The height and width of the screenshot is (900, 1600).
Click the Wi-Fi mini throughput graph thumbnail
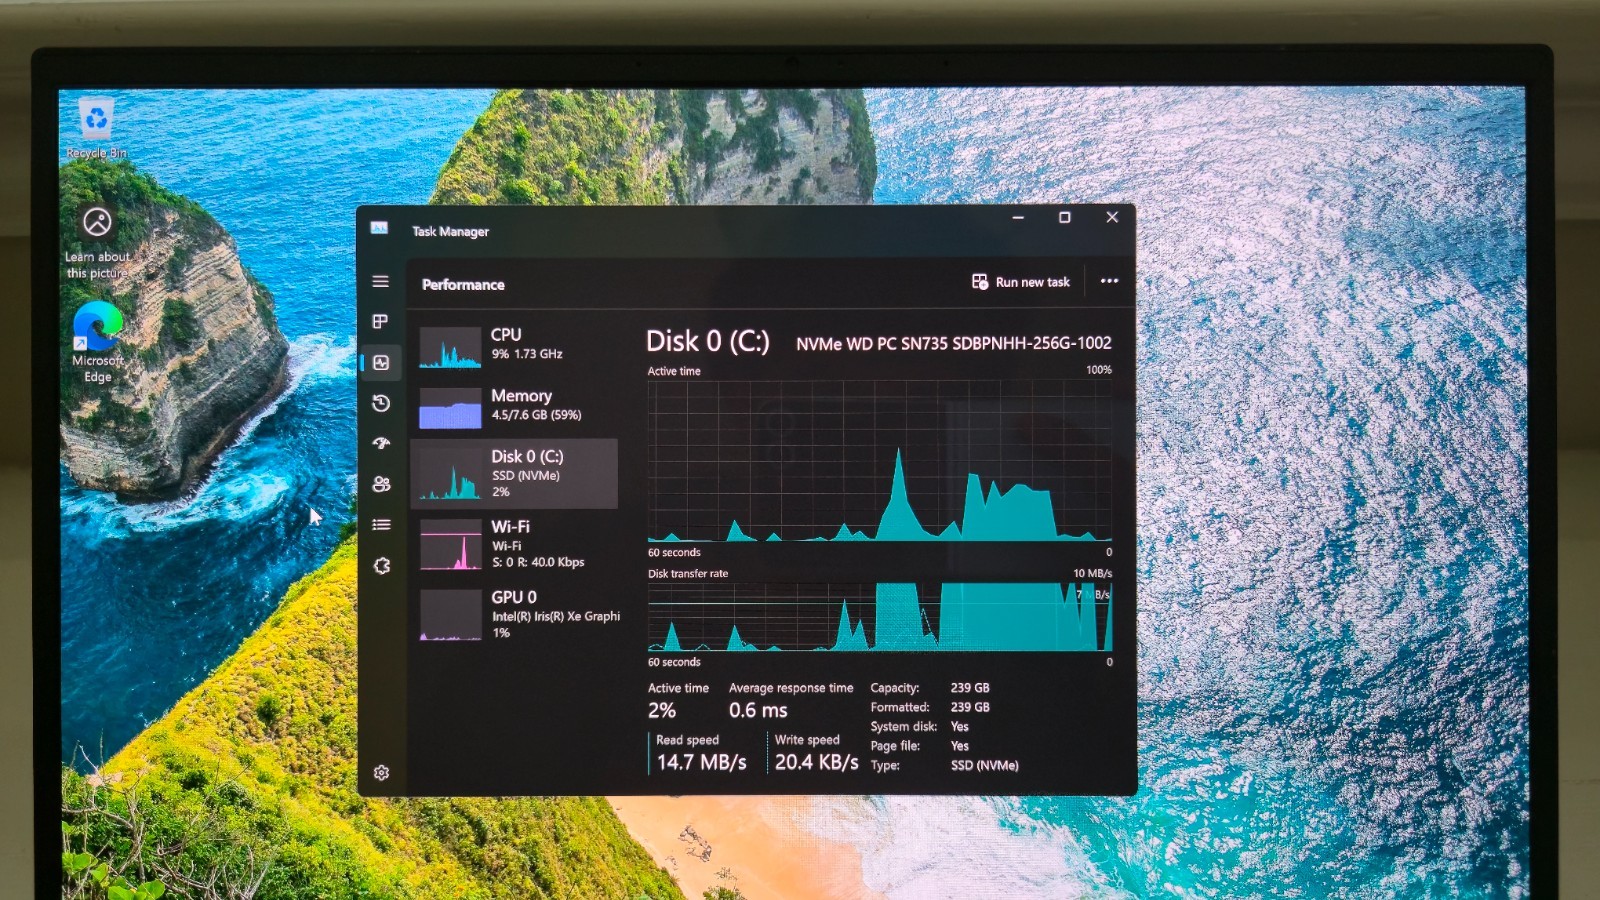[450, 545]
